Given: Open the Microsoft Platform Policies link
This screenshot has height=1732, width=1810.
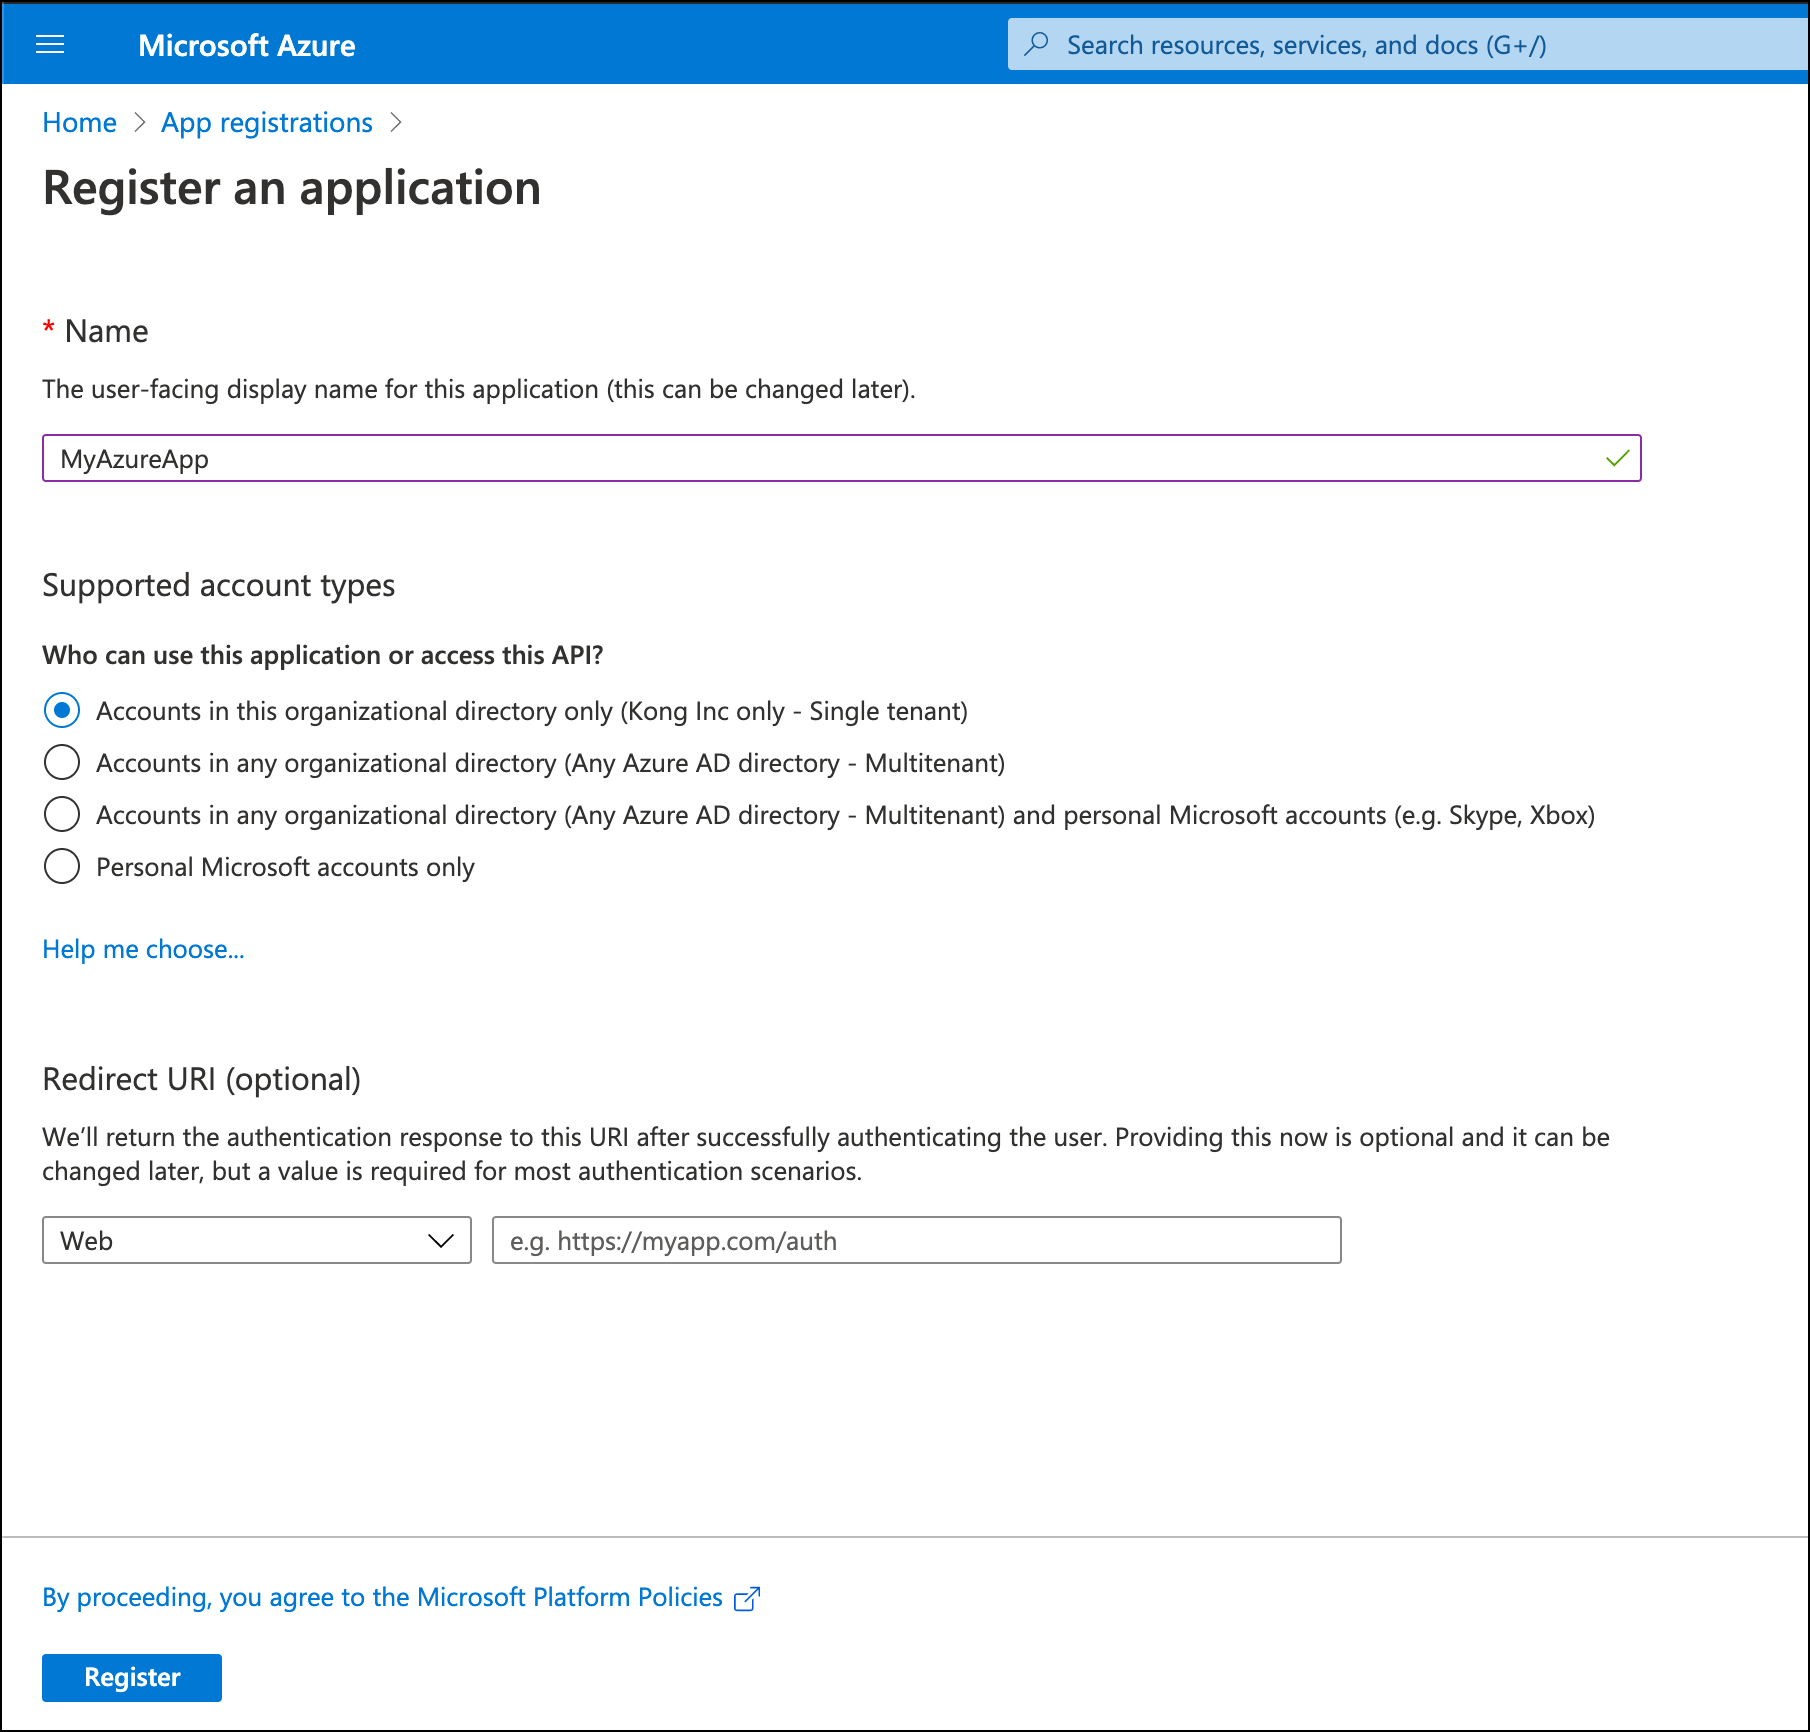Looking at the screenshot, I should click(x=382, y=1598).
